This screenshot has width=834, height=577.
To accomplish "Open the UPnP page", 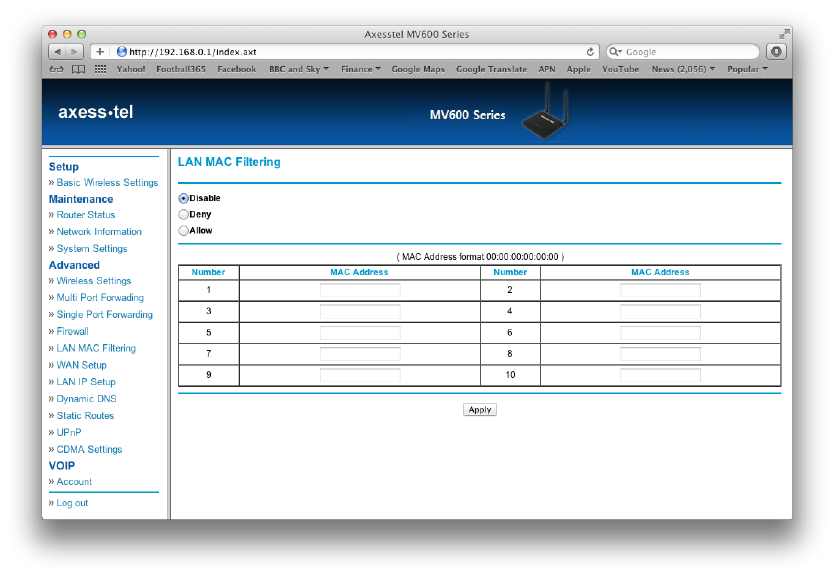I will point(69,432).
